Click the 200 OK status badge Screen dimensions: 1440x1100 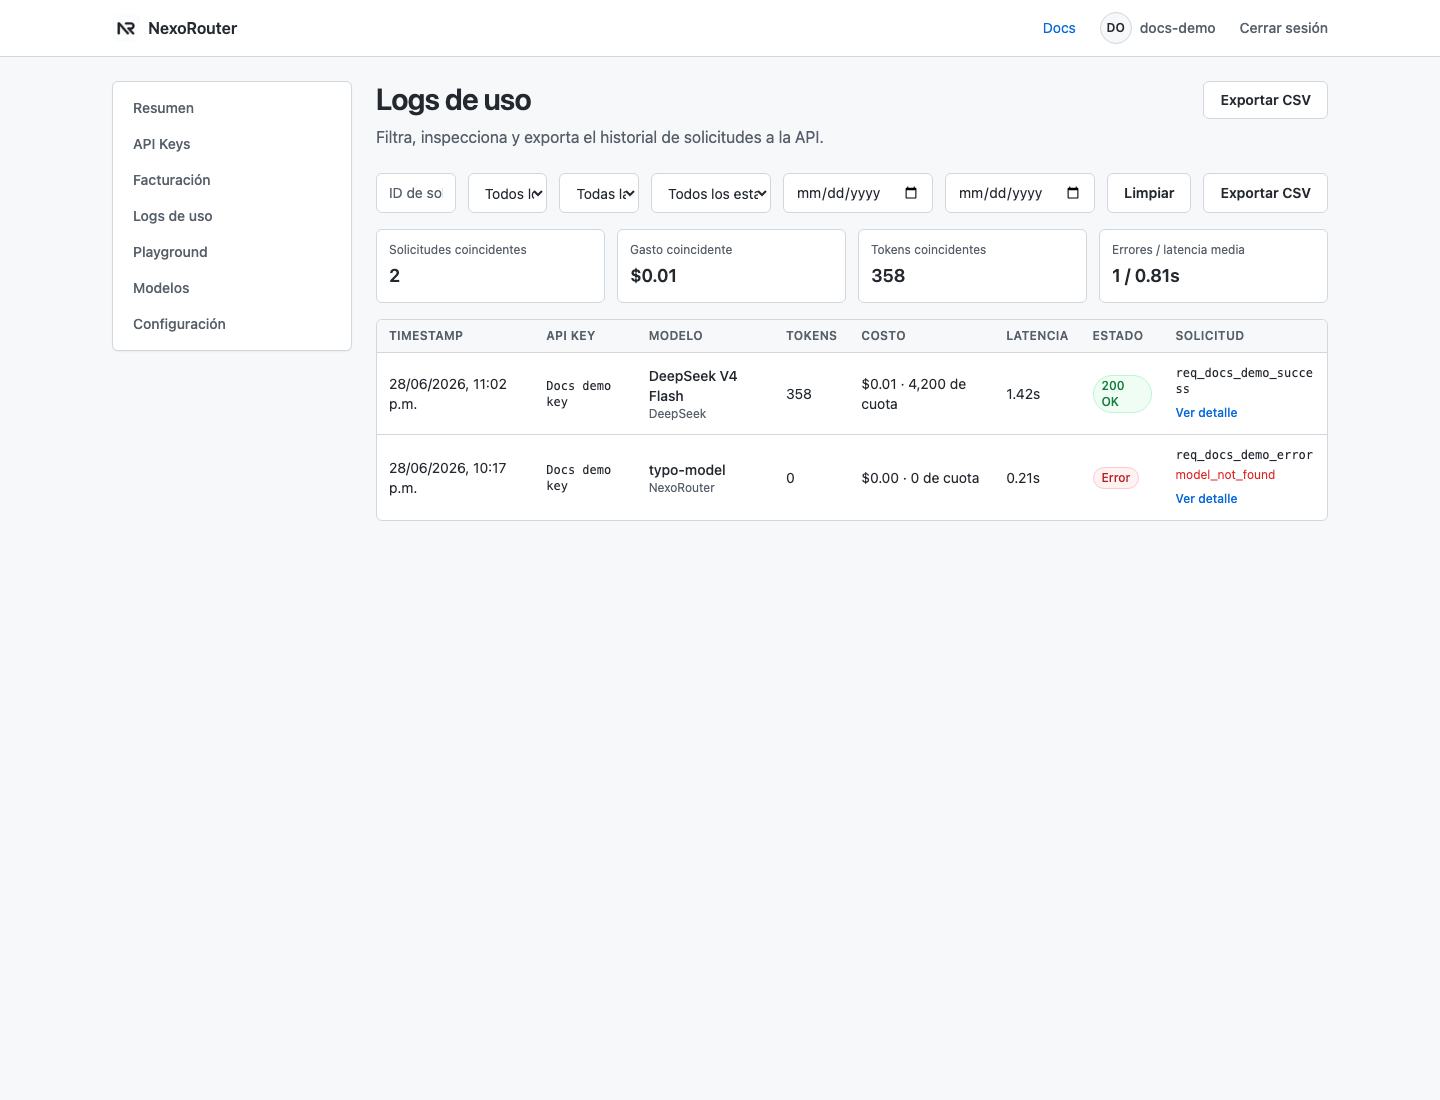coord(1122,394)
